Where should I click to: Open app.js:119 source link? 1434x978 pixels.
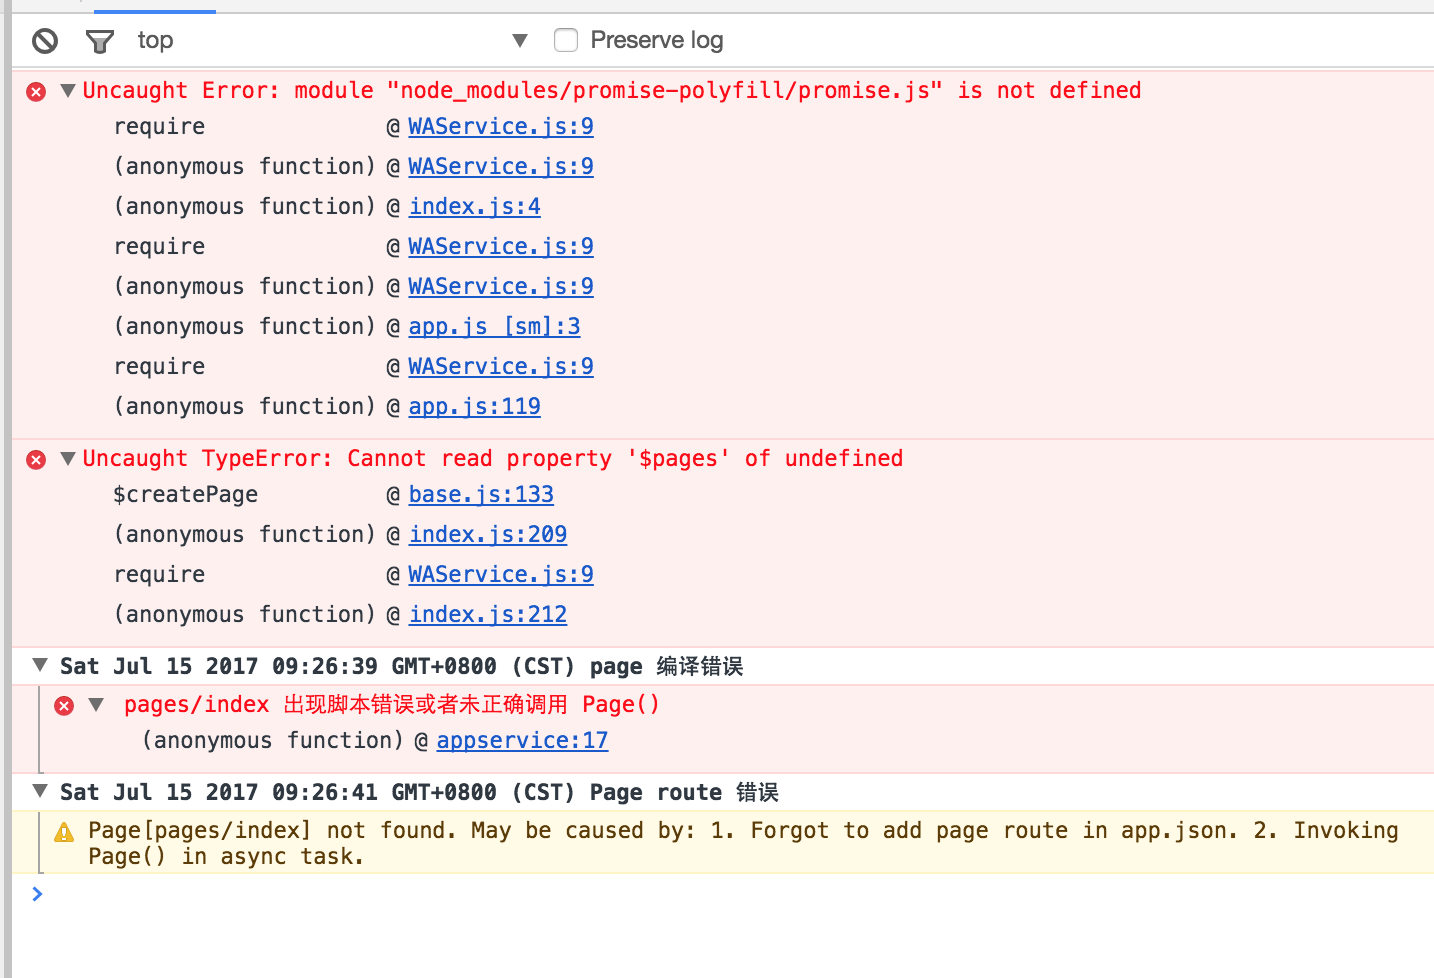tap(474, 406)
